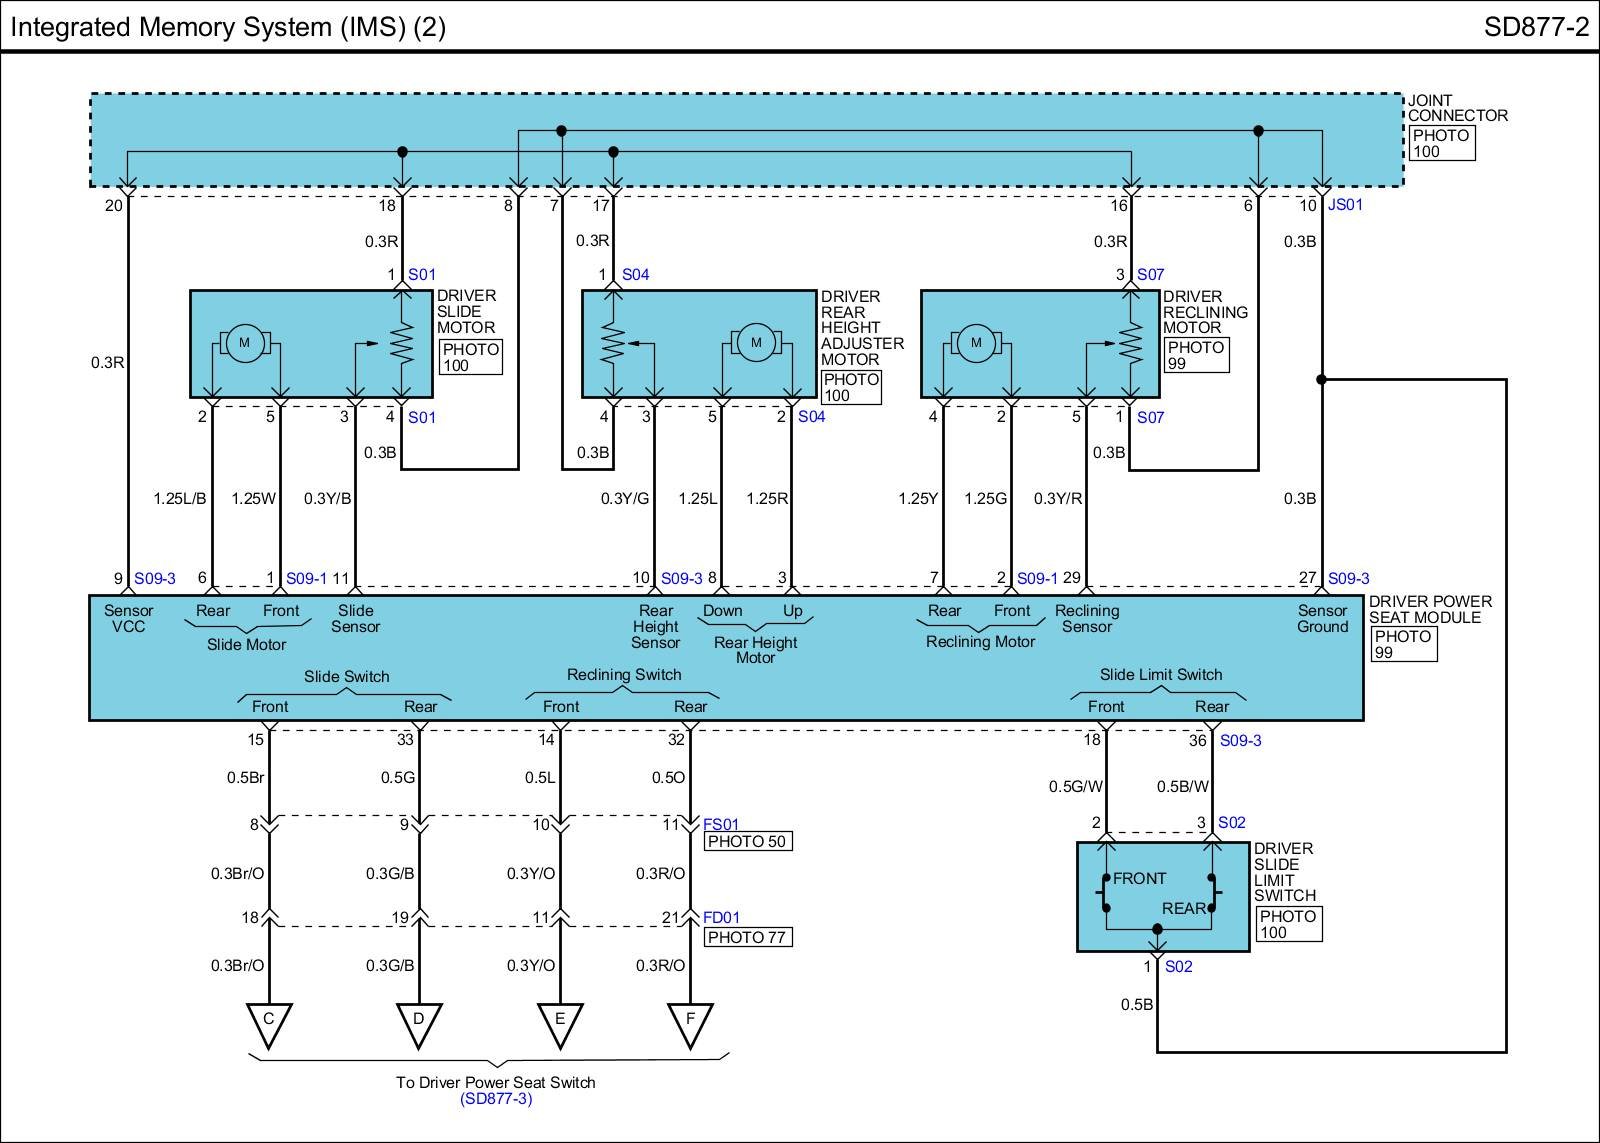Open PHOTO 100 beside Joint Connector
The width and height of the screenshot is (1600, 1143).
1441,144
